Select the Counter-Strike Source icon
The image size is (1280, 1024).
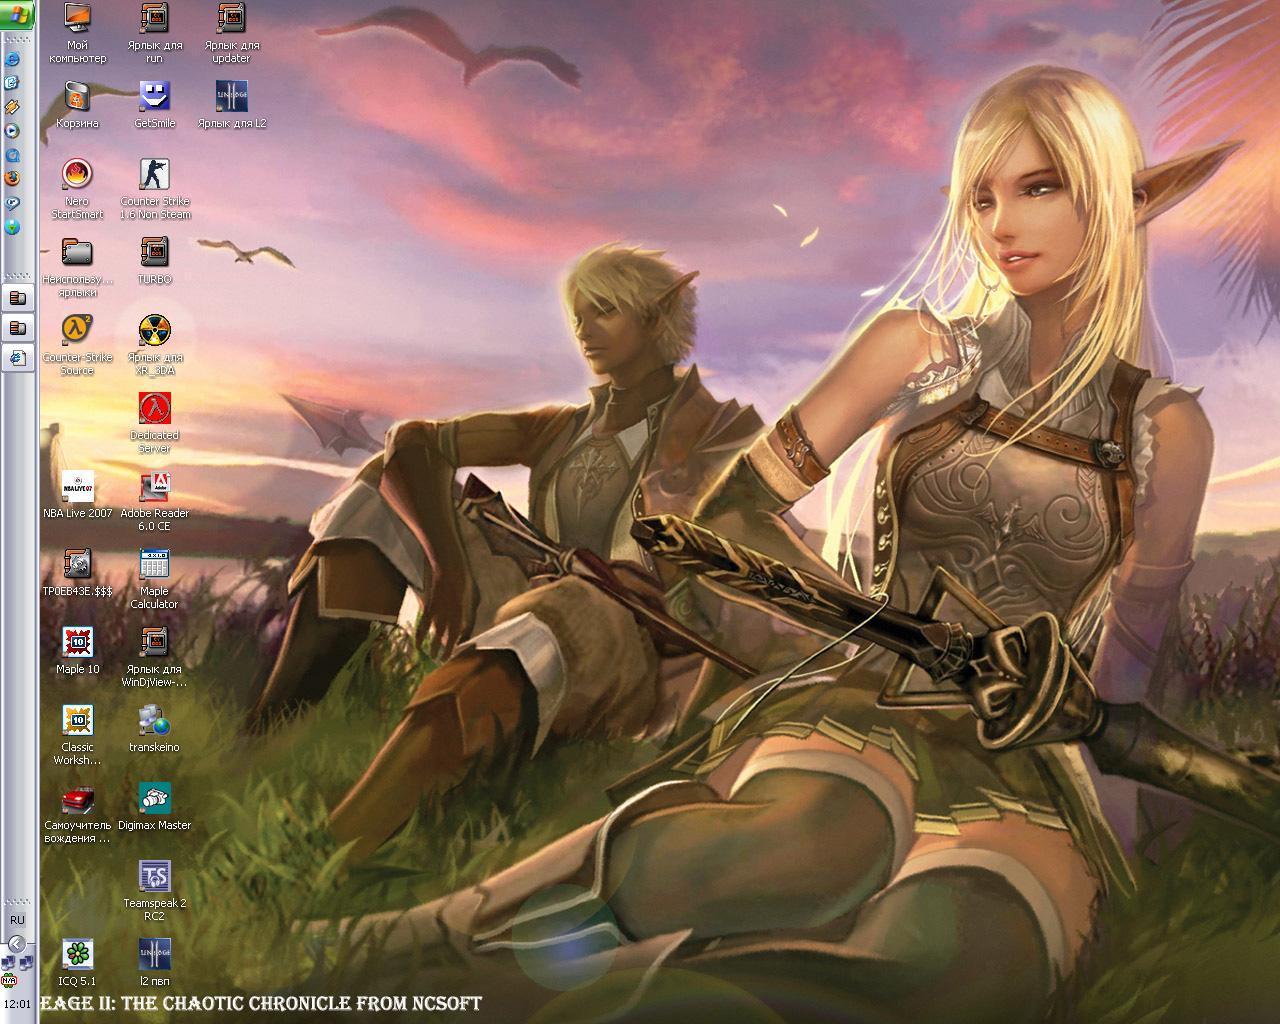[x=77, y=345]
